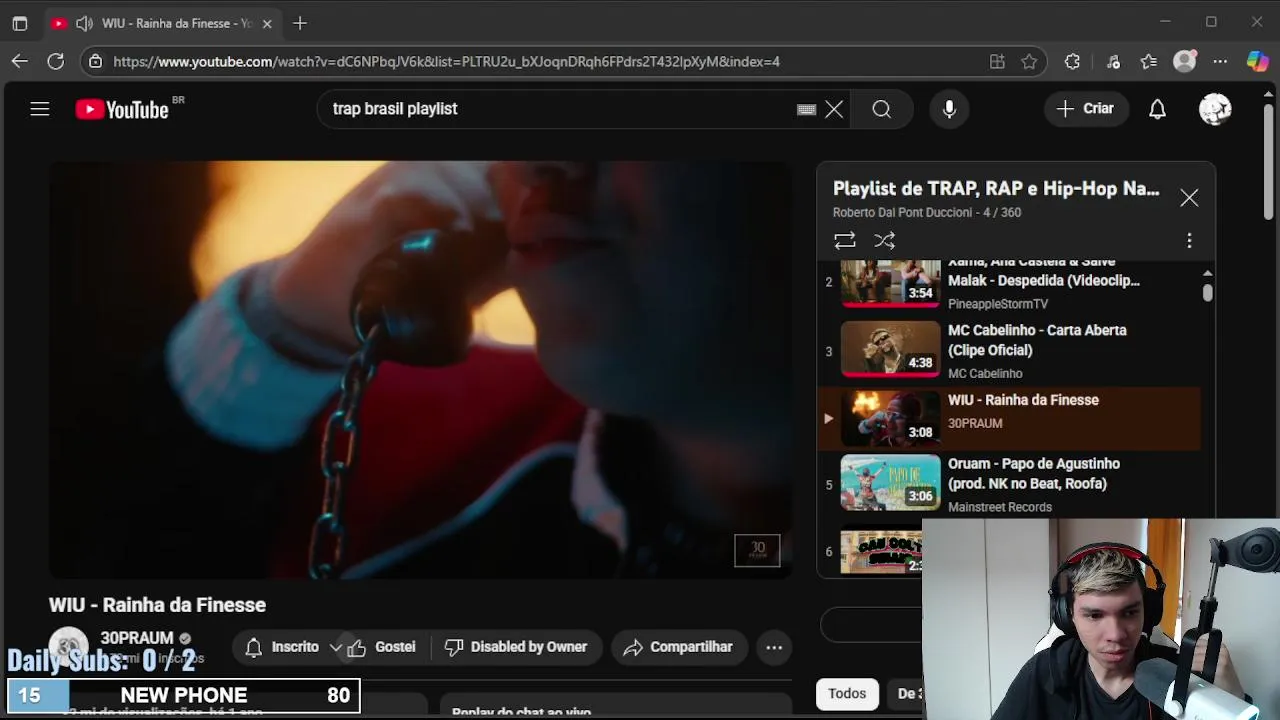The height and width of the screenshot is (720, 1280).
Task: Click the browser back arrow
Action: coord(20,61)
